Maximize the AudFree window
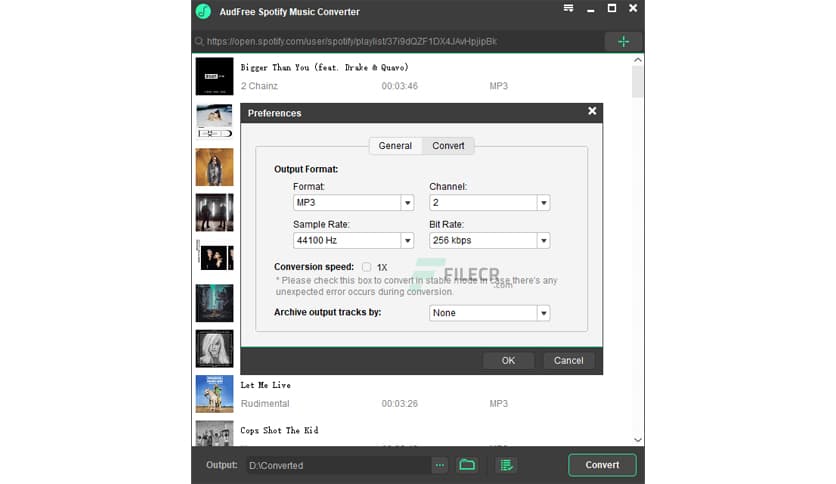The image size is (836, 484). tap(612, 8)
